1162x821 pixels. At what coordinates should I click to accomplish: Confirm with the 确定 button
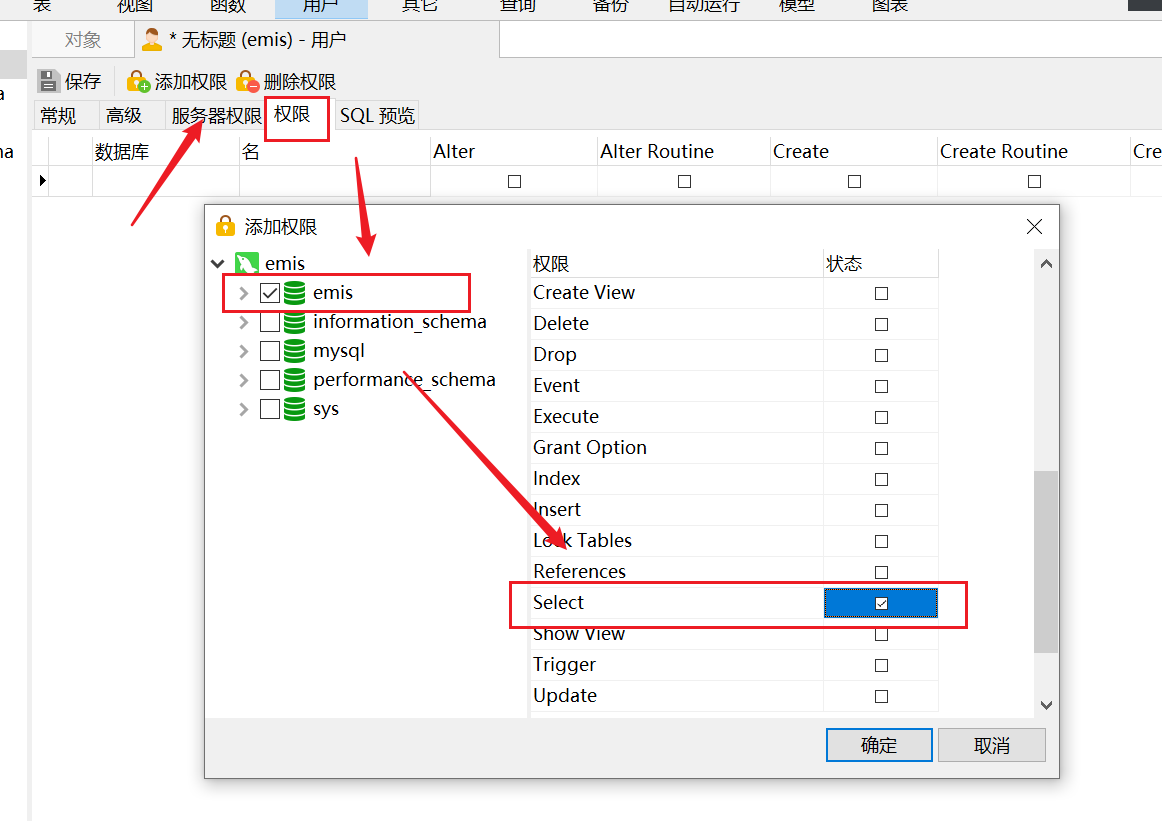(879, 745)
